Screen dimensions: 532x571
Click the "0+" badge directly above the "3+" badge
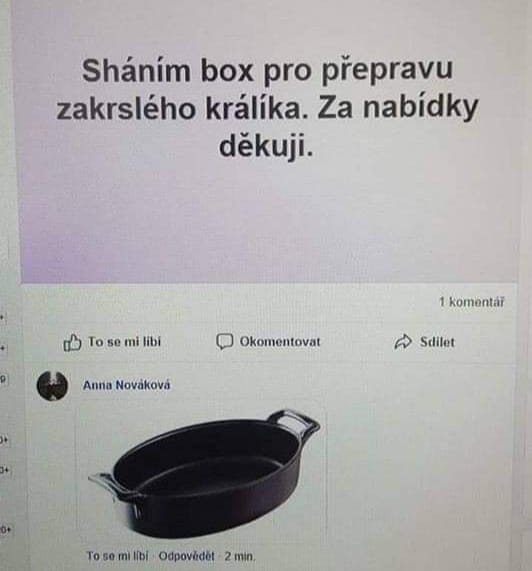(x=4, y=440)
